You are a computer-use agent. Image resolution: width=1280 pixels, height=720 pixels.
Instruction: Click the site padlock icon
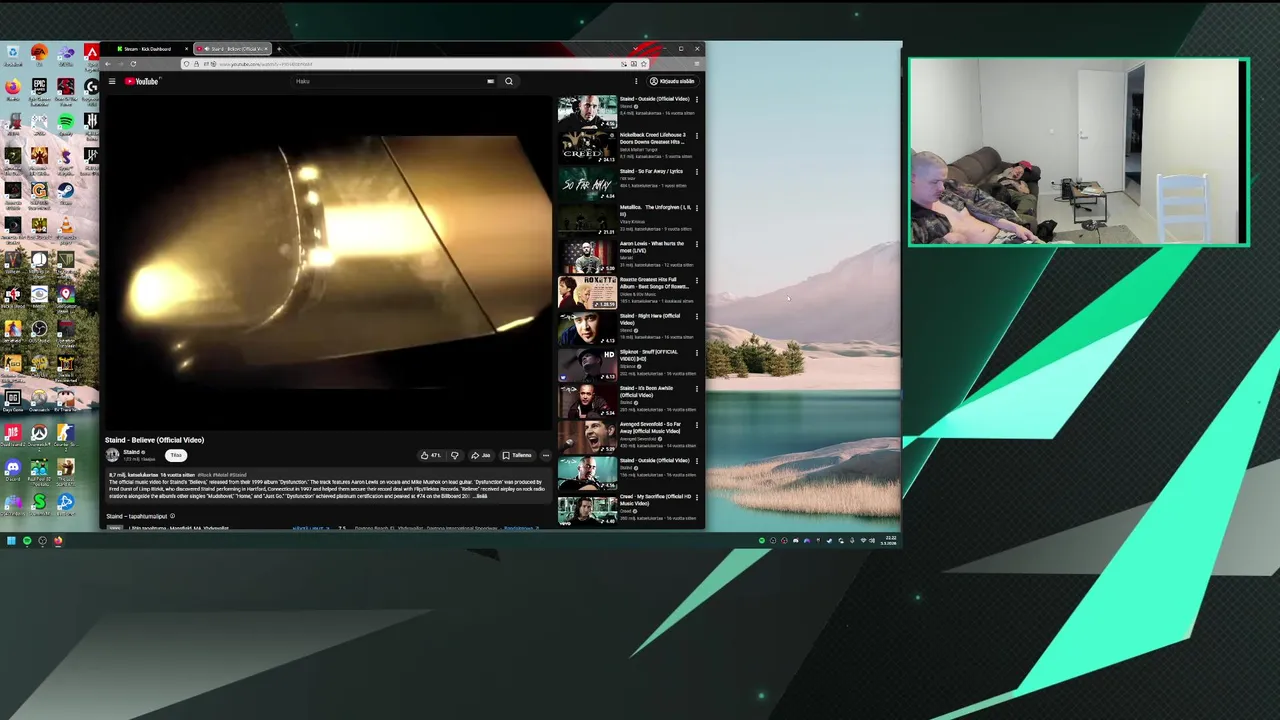point(196,63)
